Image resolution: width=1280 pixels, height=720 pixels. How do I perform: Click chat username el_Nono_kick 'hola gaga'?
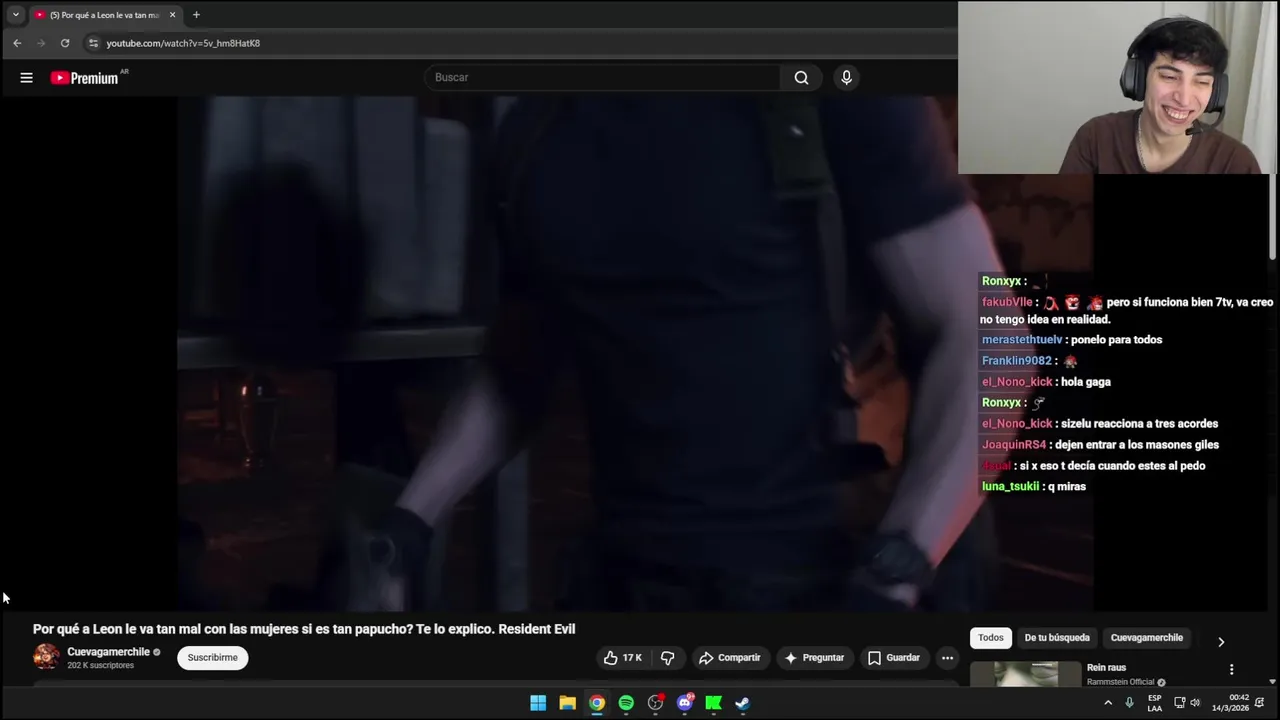[x=1017, y=382]
